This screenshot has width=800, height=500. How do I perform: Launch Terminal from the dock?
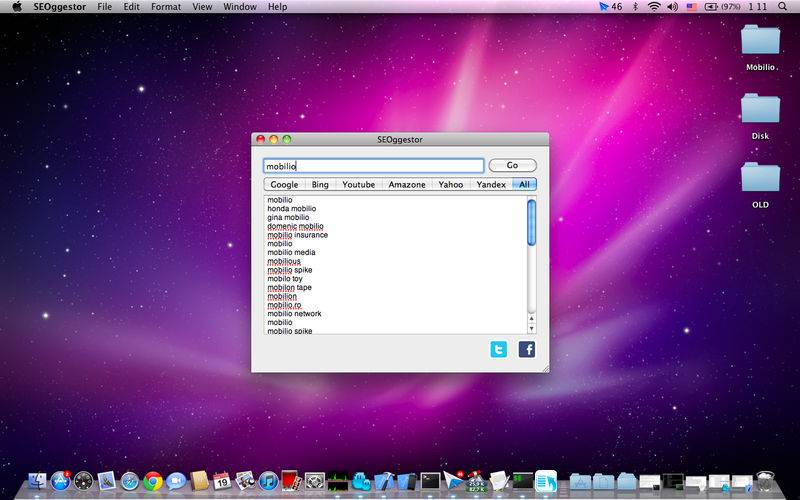[x=430, y=481]
